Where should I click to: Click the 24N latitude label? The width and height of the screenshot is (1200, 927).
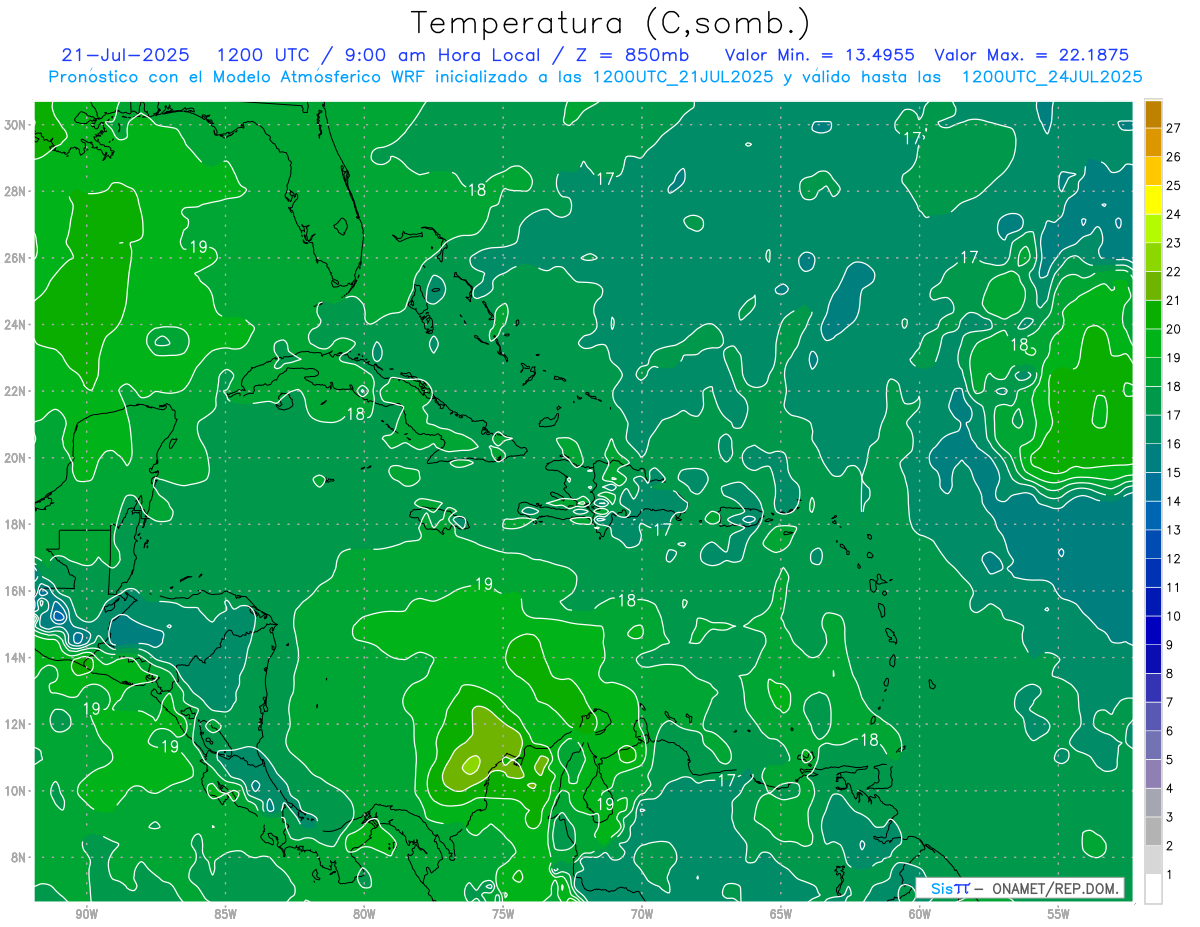(x=15, y=325)
